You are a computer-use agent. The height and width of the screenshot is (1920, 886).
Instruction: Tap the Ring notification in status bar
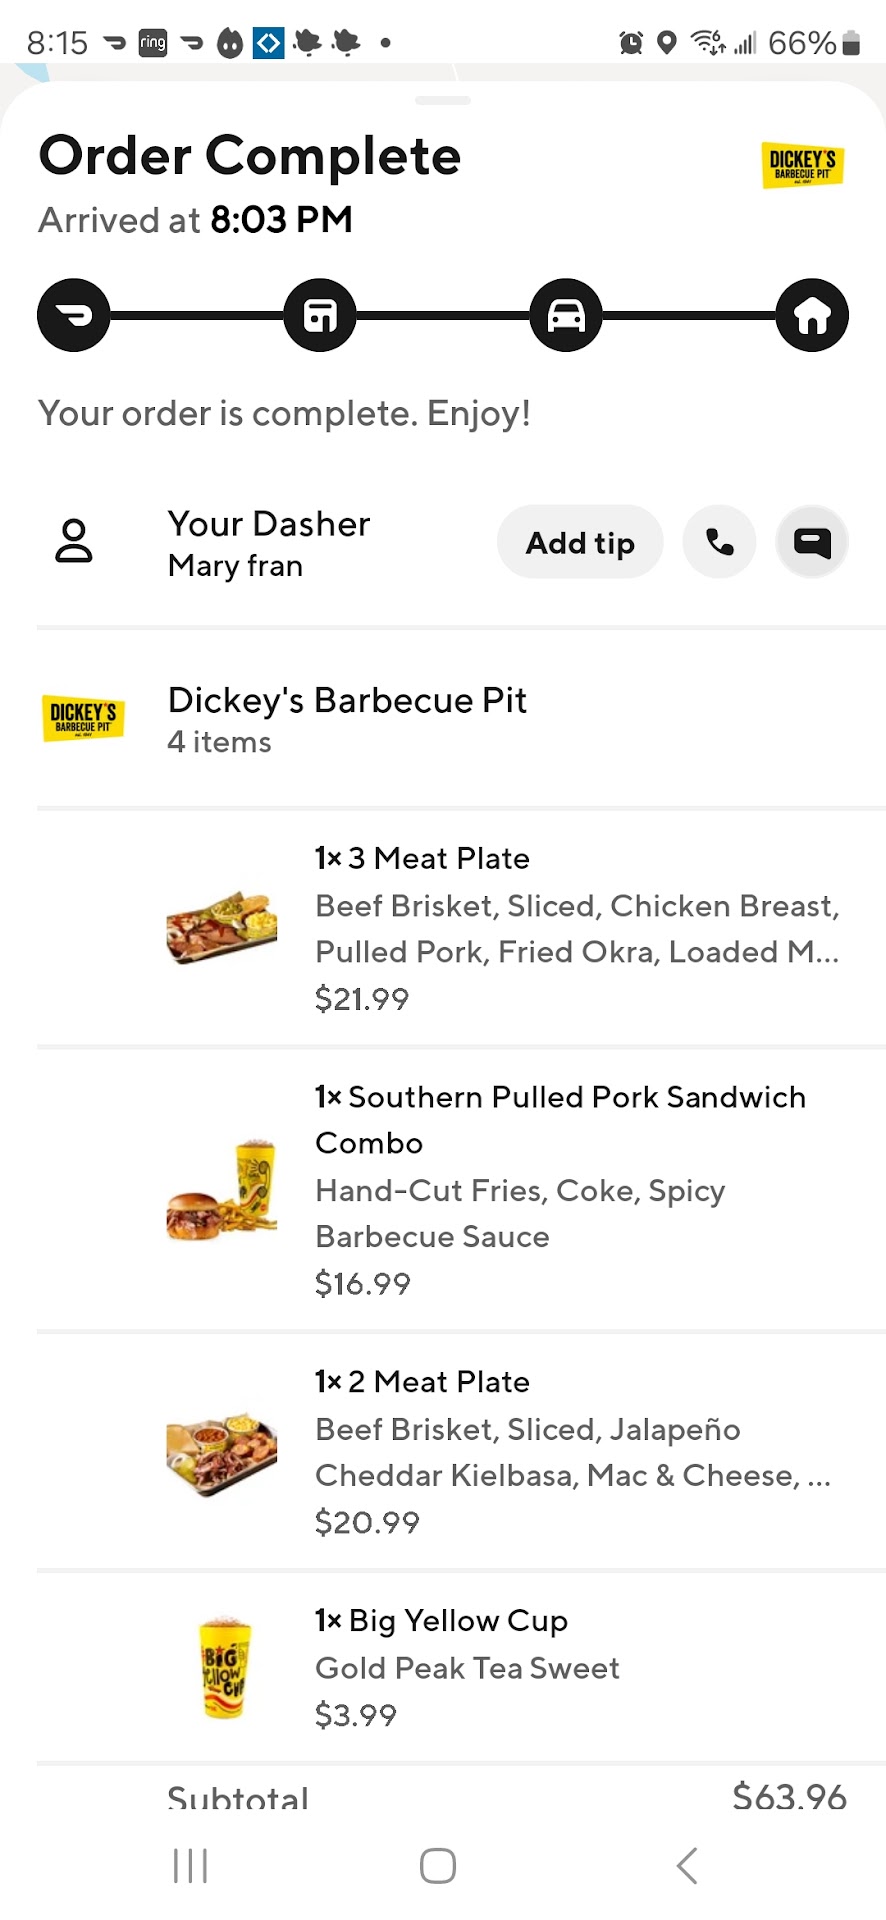pyautogui.click(x=152, y=42)
